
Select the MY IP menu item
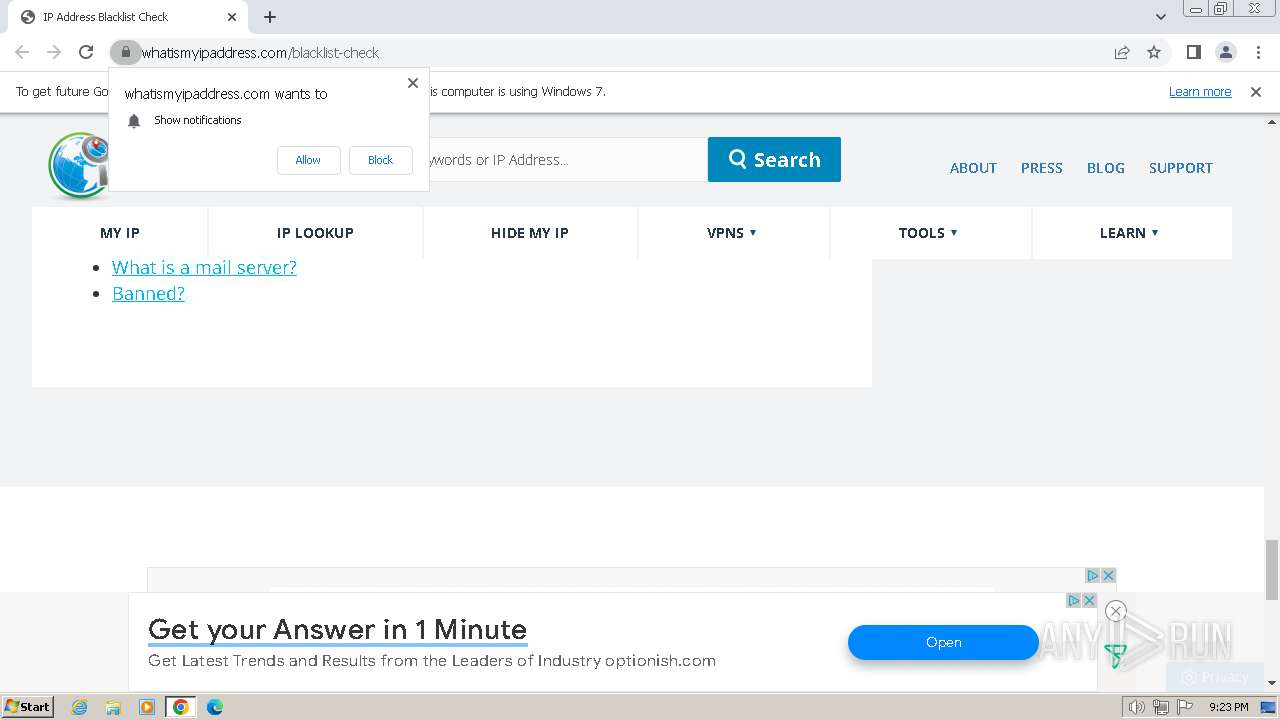coord(120,233)
